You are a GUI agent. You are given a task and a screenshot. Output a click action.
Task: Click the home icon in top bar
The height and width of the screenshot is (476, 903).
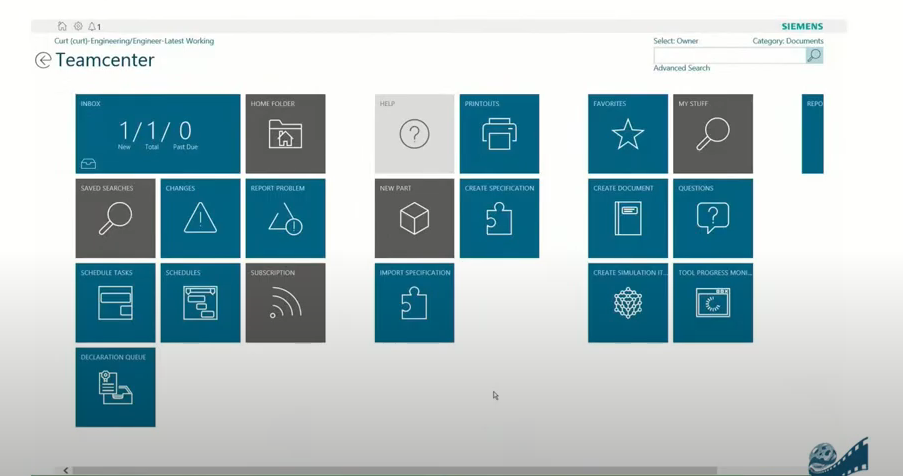[x=62, y=26]
